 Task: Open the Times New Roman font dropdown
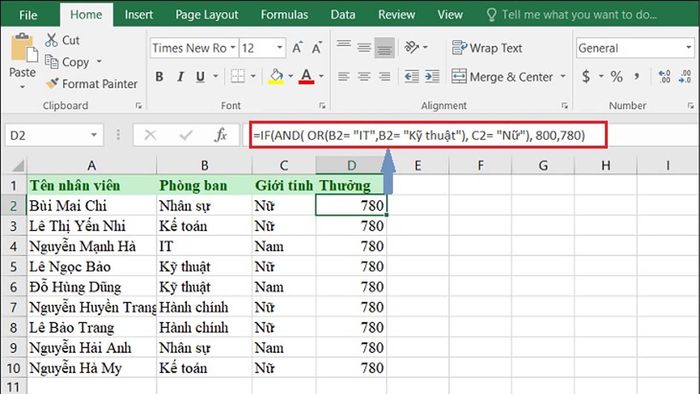coord(233,48)
